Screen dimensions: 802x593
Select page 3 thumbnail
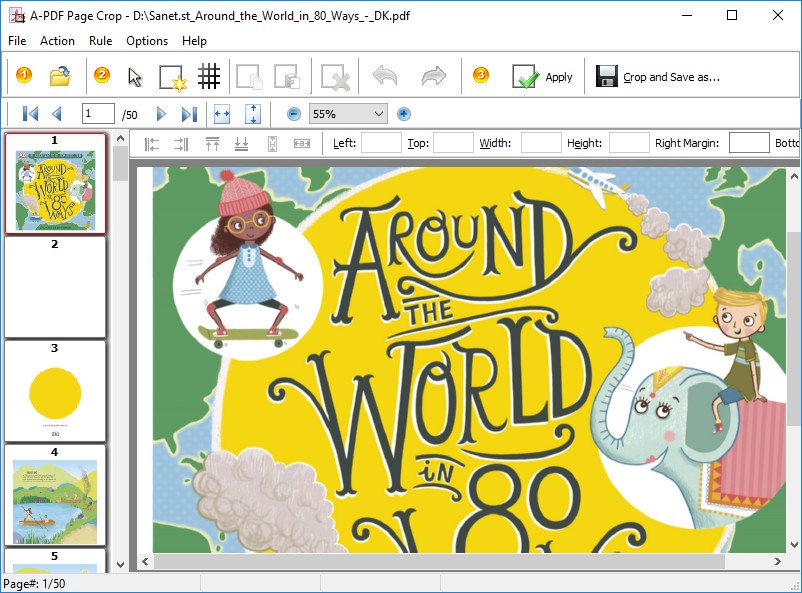tap(55, 391)
